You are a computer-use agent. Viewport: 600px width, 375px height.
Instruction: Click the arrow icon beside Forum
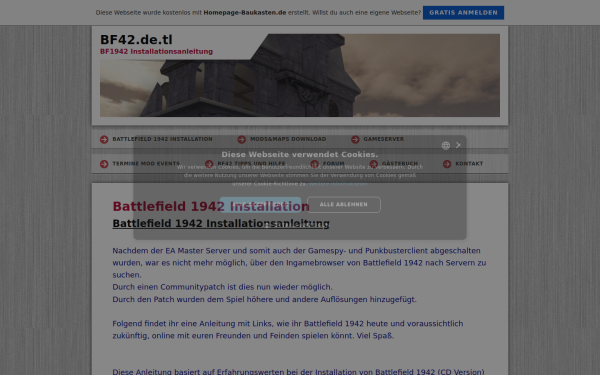(x=315, y=164)
